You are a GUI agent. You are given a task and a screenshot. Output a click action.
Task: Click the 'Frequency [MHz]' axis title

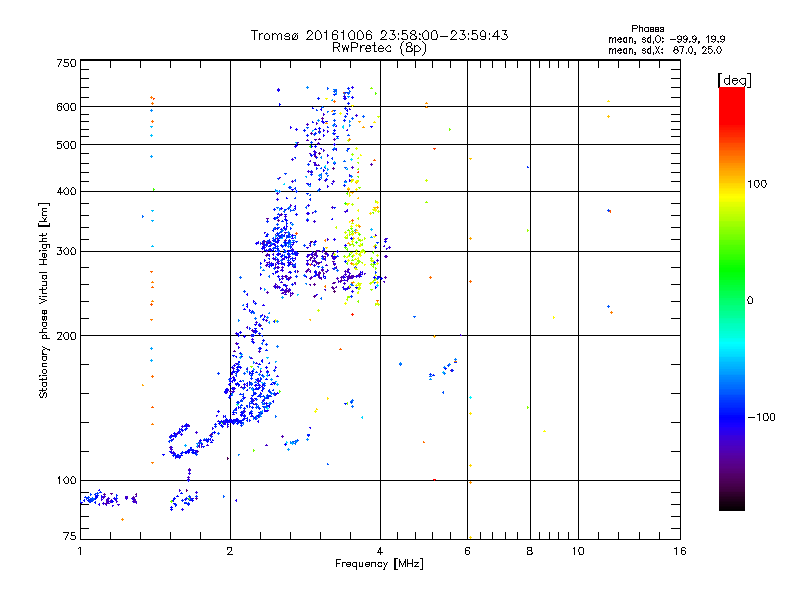click(x=379, y=564)
